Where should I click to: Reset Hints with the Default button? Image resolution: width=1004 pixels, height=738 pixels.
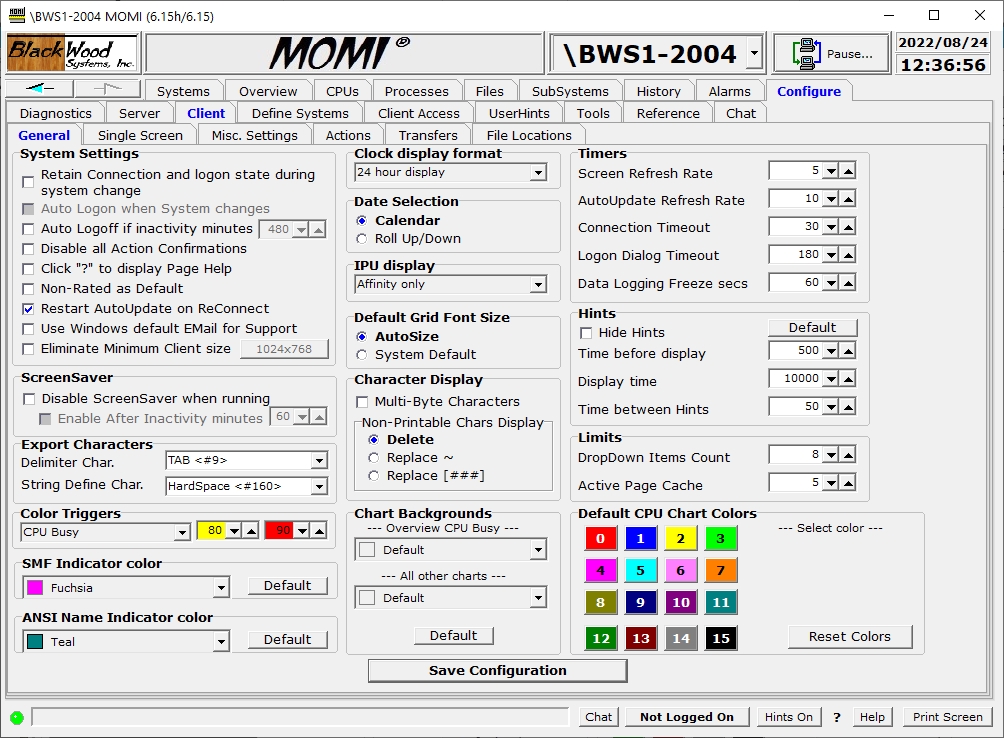(x=812, y=327)
